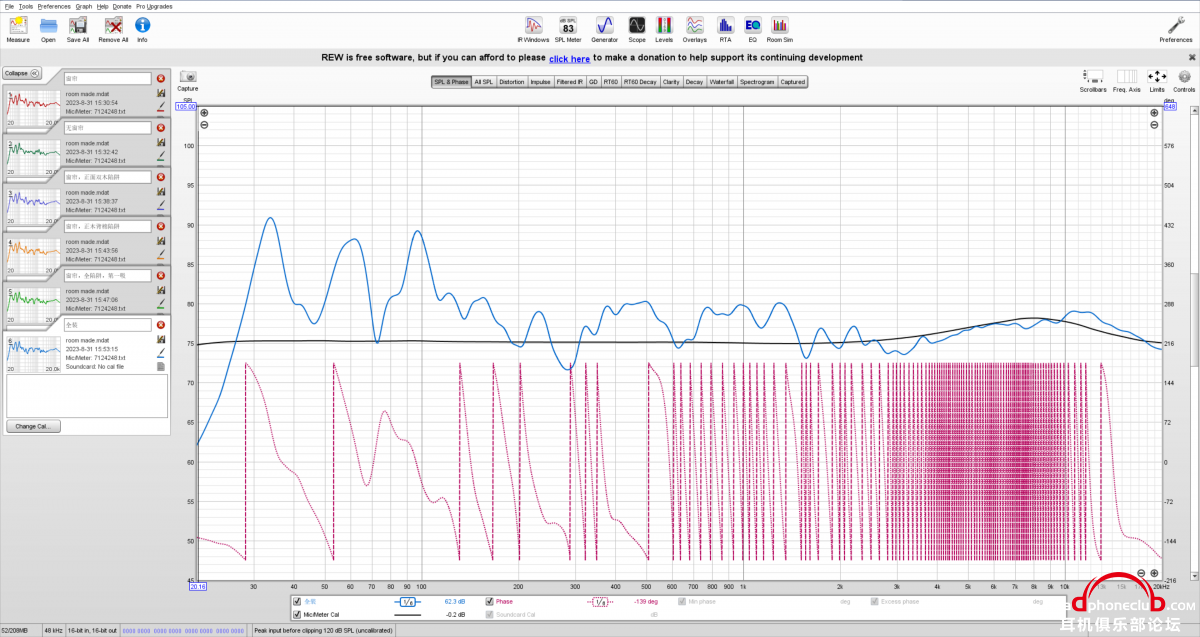This screenshot has height=637, width=1200.
Task: Remove measurement 1 with its red X
Action: tap(161, 78)
